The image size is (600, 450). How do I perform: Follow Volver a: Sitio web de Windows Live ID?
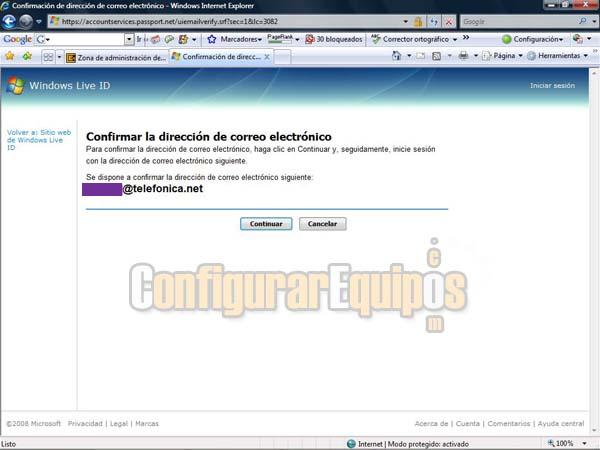tap(39, 140)
